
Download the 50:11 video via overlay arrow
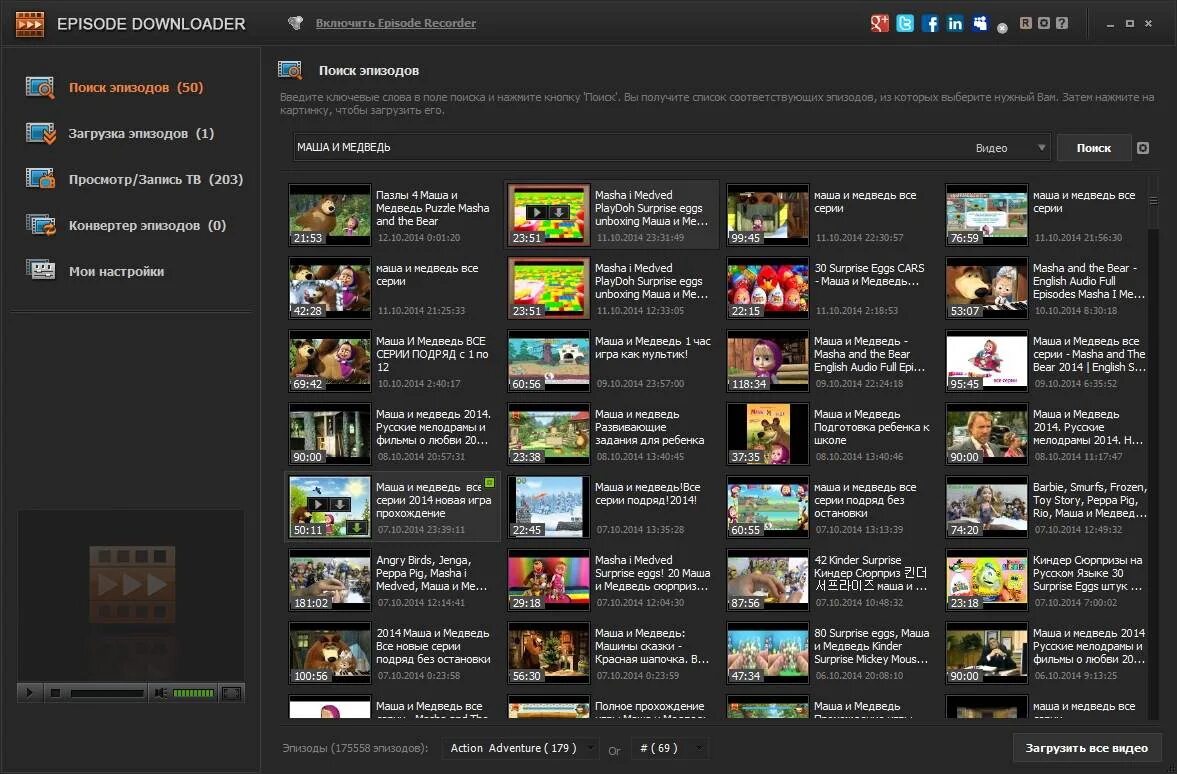339,504
